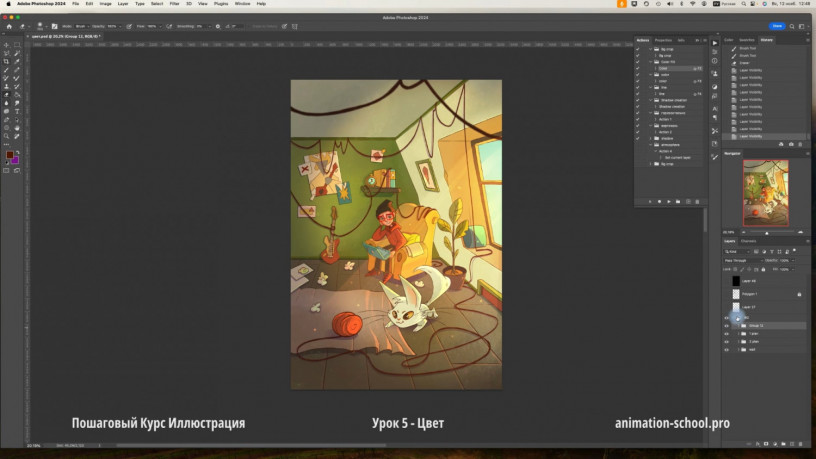This screenshot has width=816, height=459.
Task: Click the Navigator preview thumbnail
Action: point(766,193)
